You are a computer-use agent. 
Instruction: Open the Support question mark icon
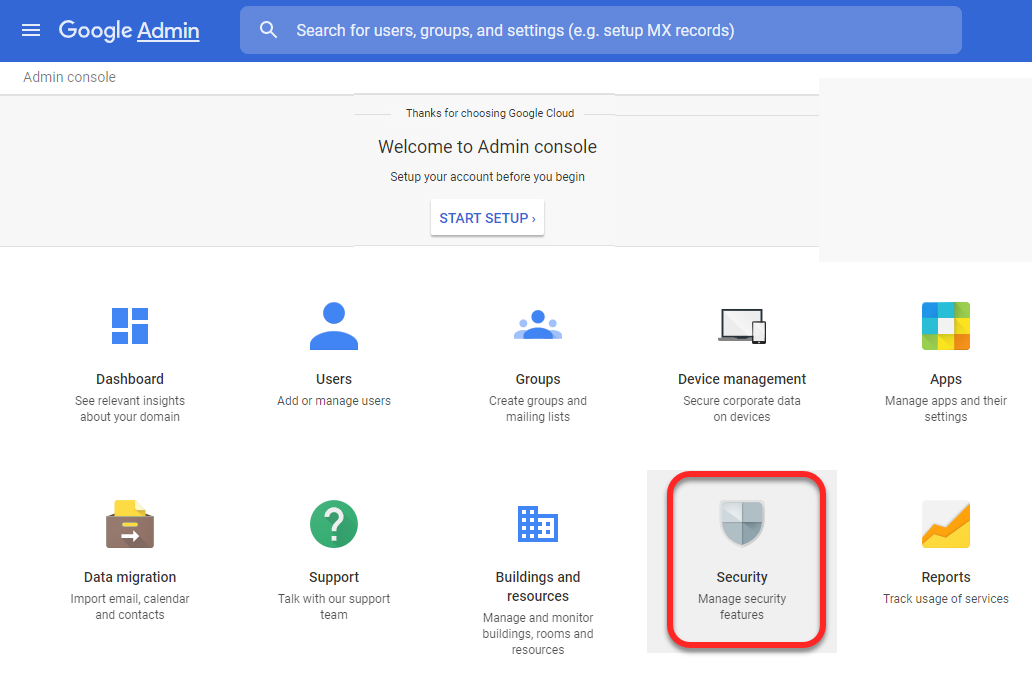(334, 524)
